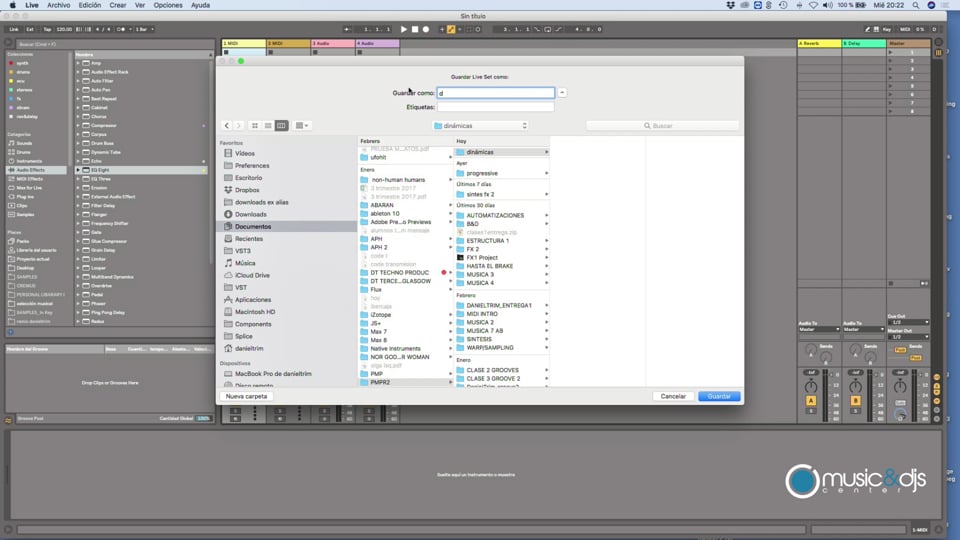Click the volume icon in menu bar
The width and height of the screenshot is (960, 540).
click(828, 5)
